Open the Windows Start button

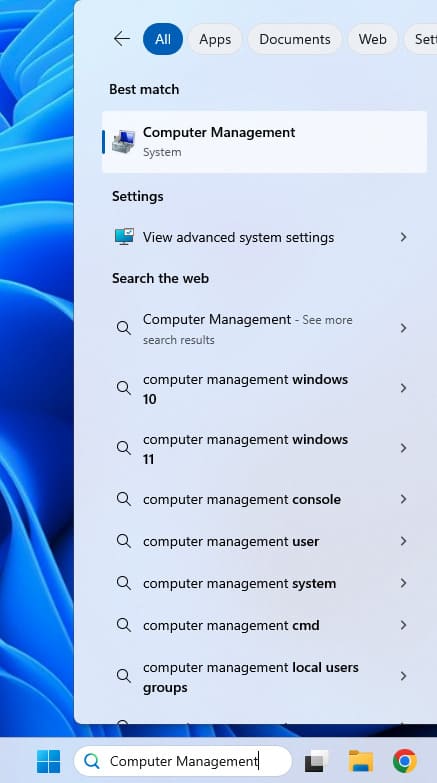coord(48,761)
